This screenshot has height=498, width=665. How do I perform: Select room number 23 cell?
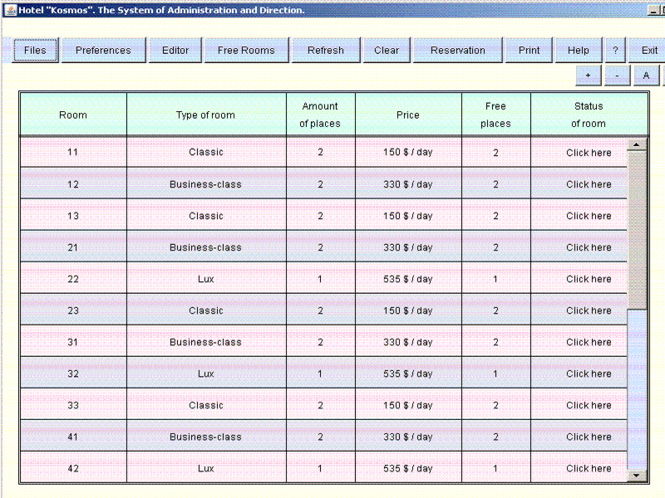tap(73, 311)
